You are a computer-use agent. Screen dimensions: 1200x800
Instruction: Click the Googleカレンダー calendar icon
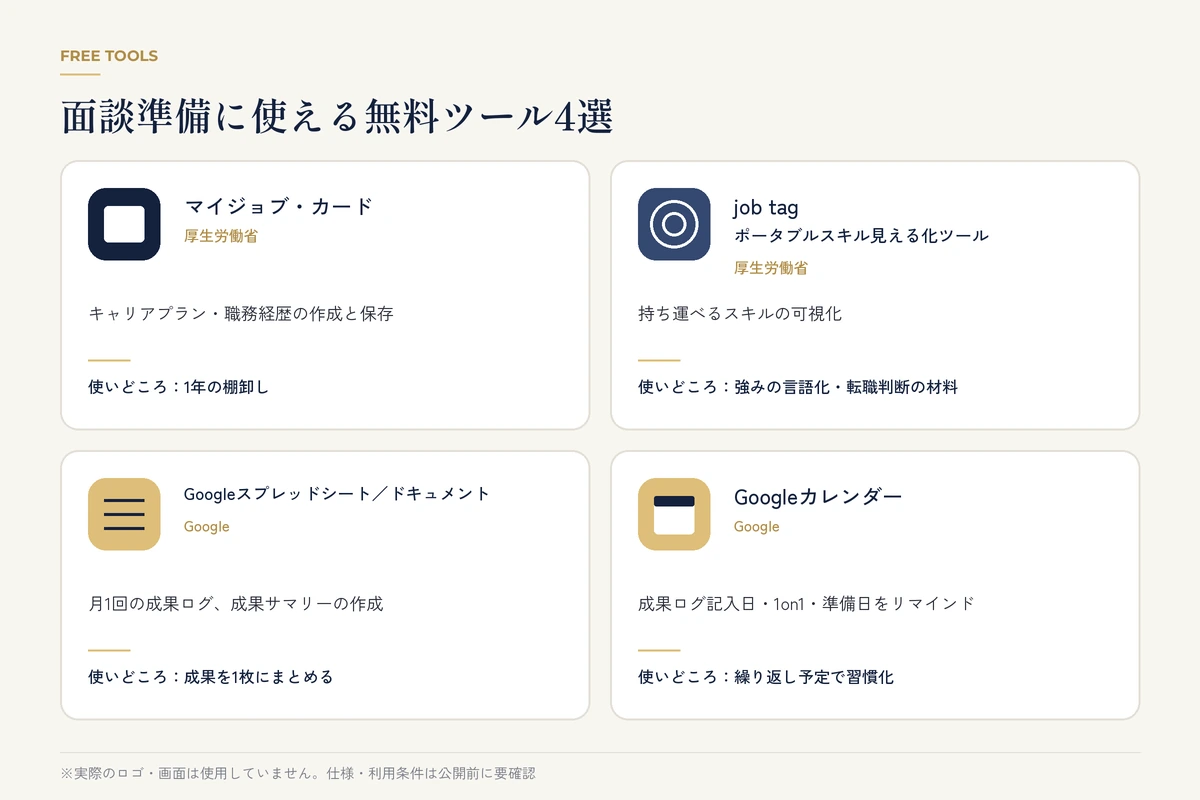(x=674, y=514)
